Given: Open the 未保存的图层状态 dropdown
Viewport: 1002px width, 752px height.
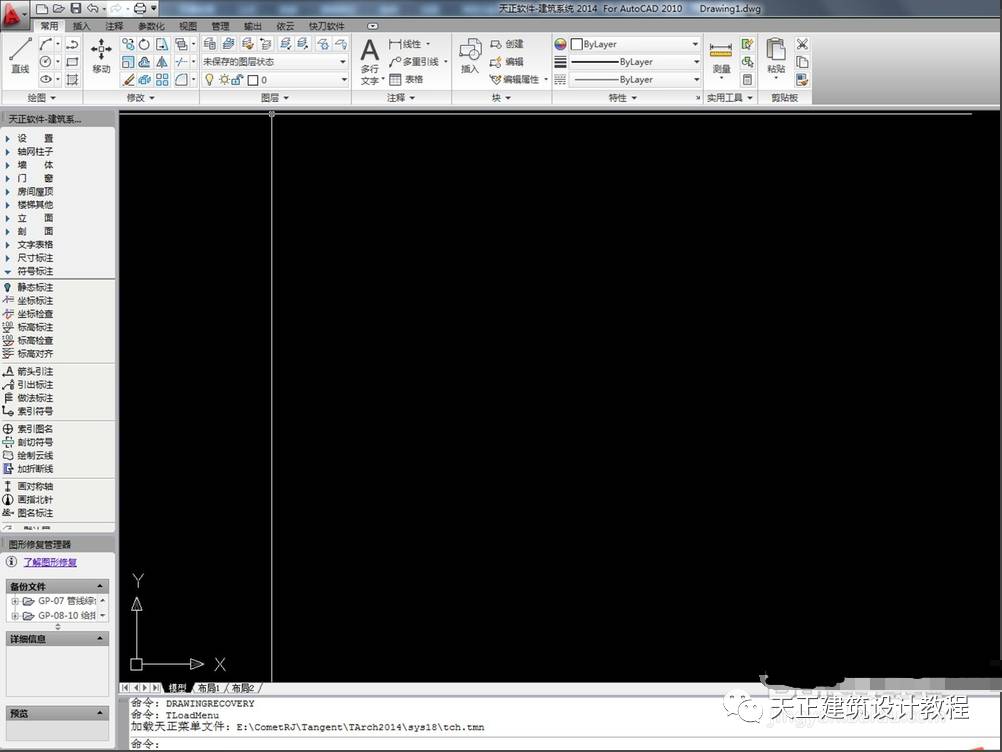Looking at the screenshot, I should [275, 62].
